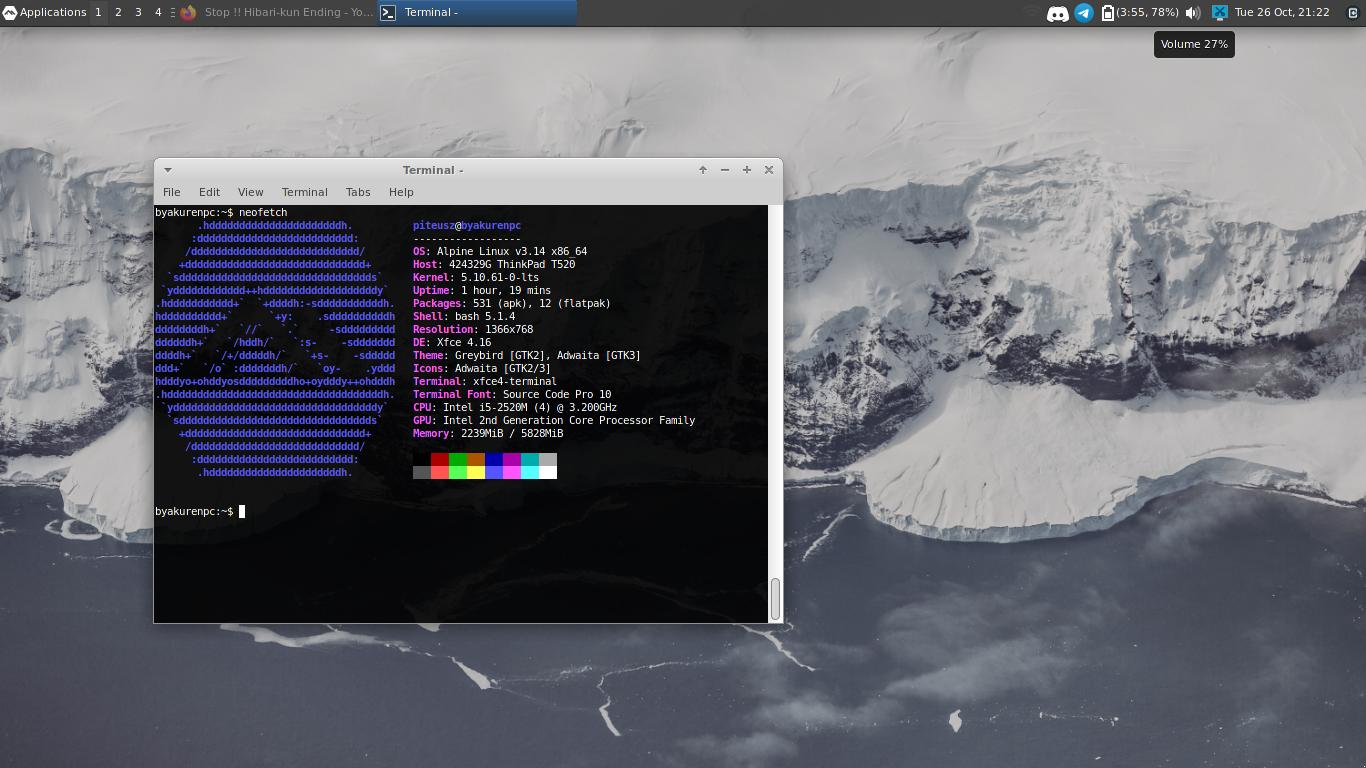
Task: Switch to workspace 3
Action: tap(138, 12)
